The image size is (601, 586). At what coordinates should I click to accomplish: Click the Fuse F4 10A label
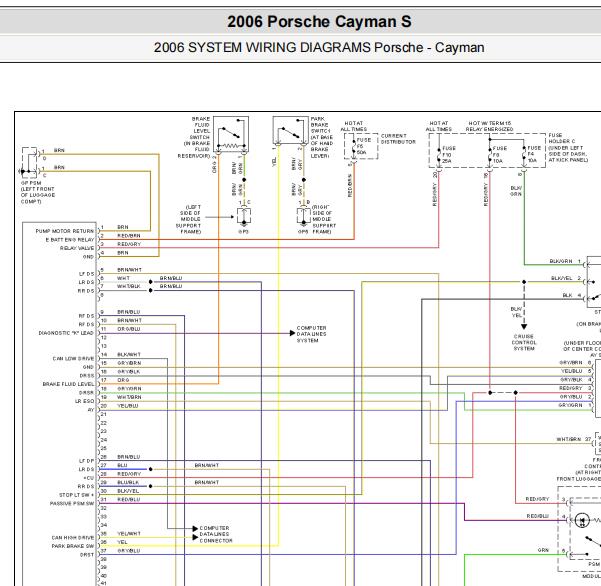tap(534, 154)
